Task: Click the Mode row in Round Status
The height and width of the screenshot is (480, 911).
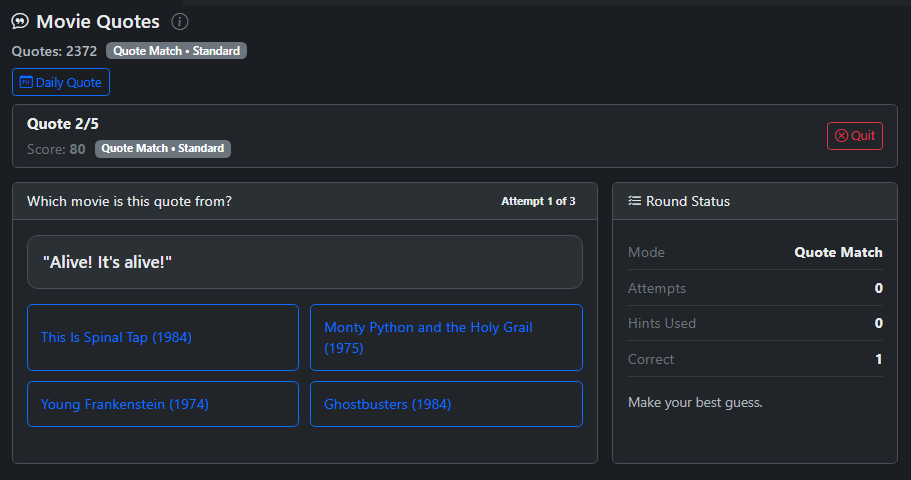Action: click(754, 252)
